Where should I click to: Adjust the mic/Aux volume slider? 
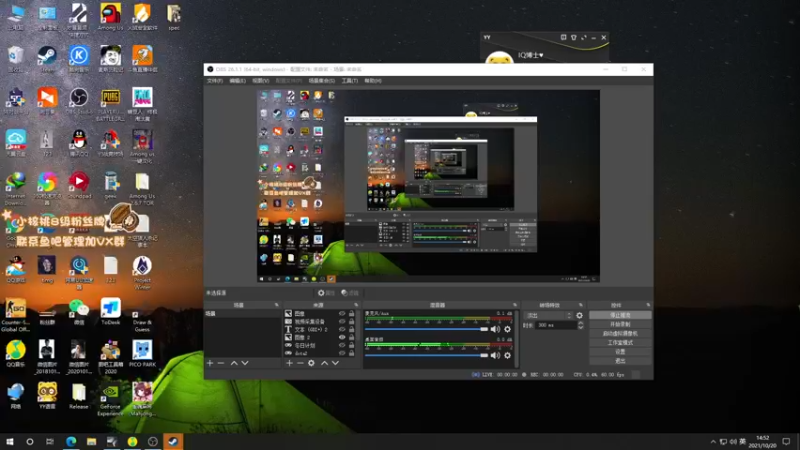426,329
